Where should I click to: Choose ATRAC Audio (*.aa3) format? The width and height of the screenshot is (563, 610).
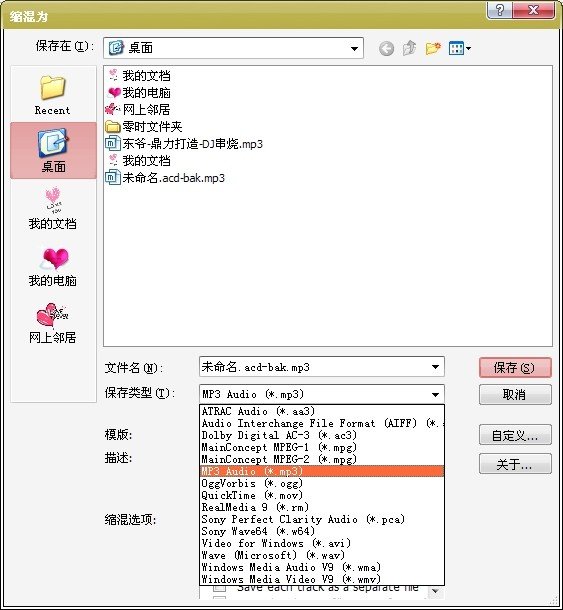(x=322, y=411)
